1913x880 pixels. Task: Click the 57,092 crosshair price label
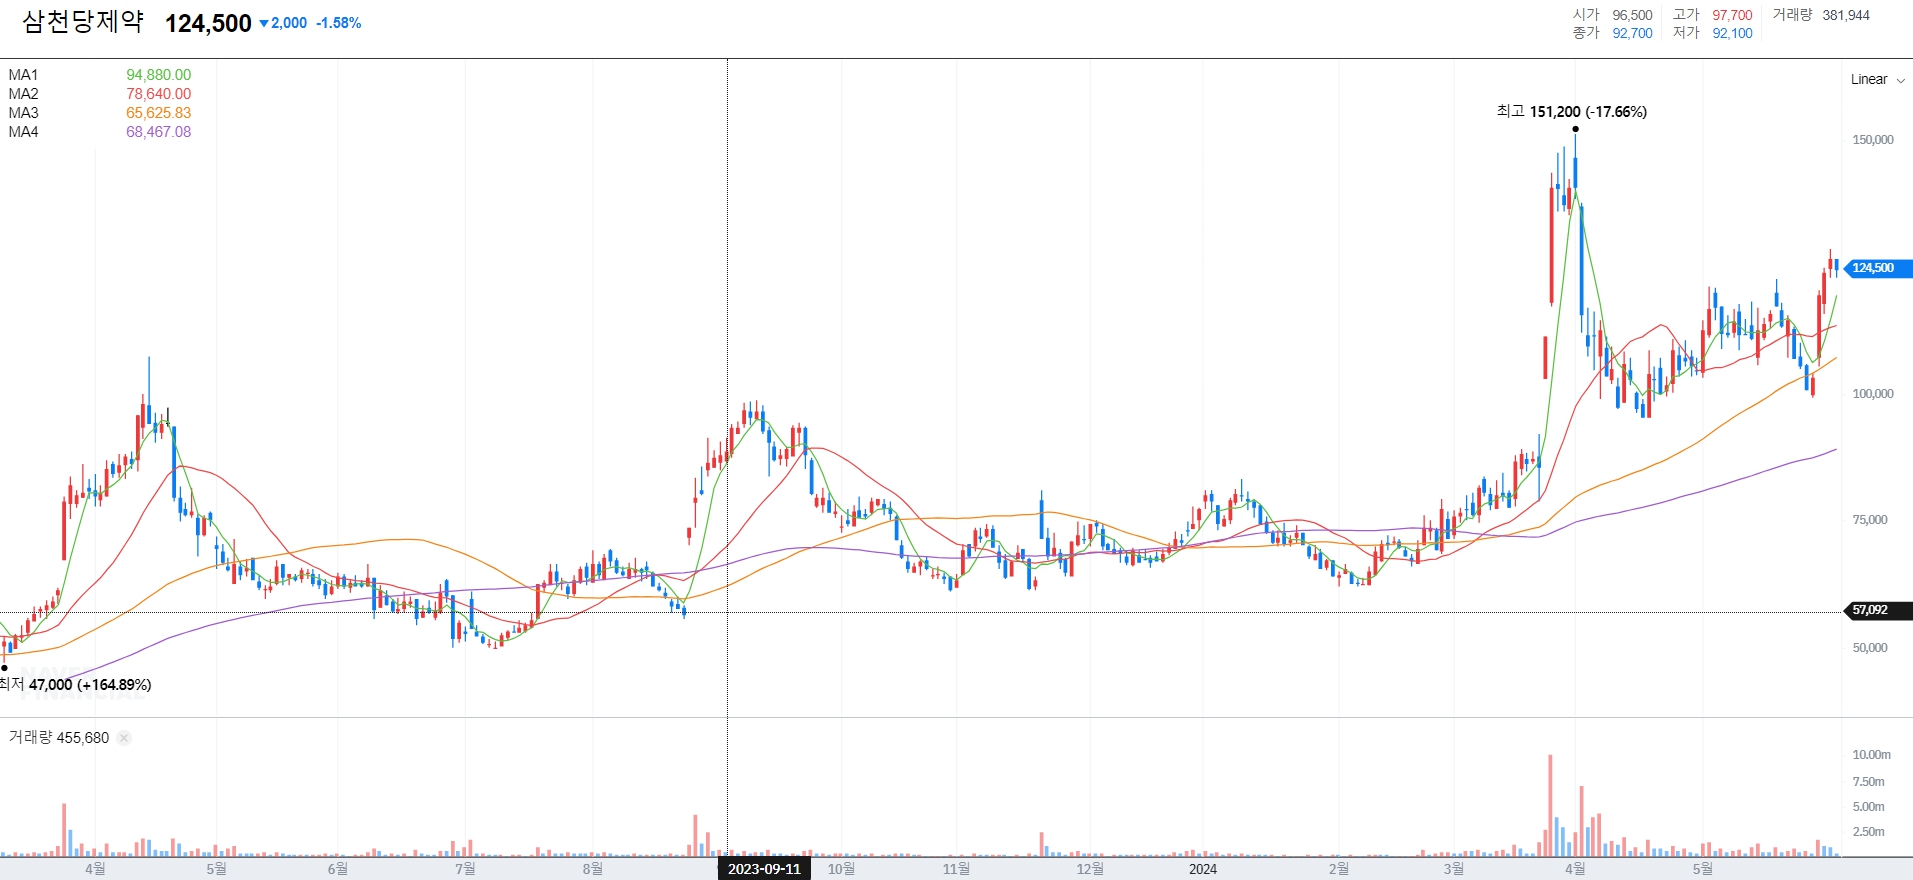pos(1877,610)
